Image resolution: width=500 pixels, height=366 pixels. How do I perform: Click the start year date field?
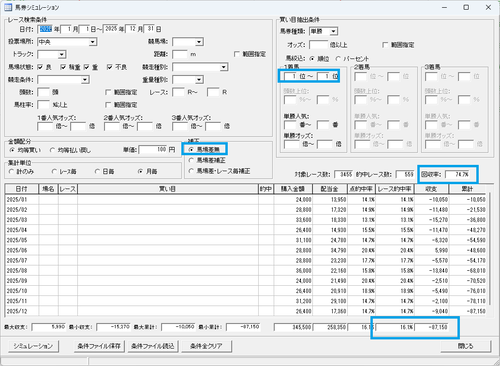[46, 29]
